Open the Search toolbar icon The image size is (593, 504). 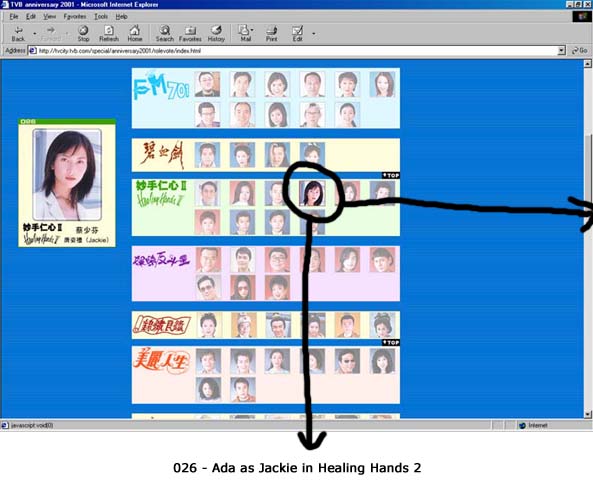click(165, 33)
